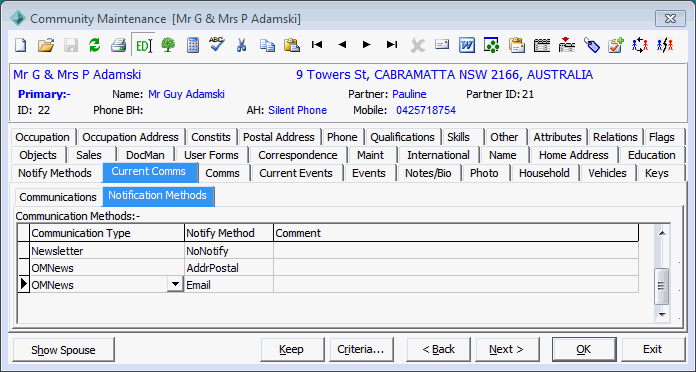The image size is (696, 372).
Task: Click the printer icon
Action: pos(119,45)
